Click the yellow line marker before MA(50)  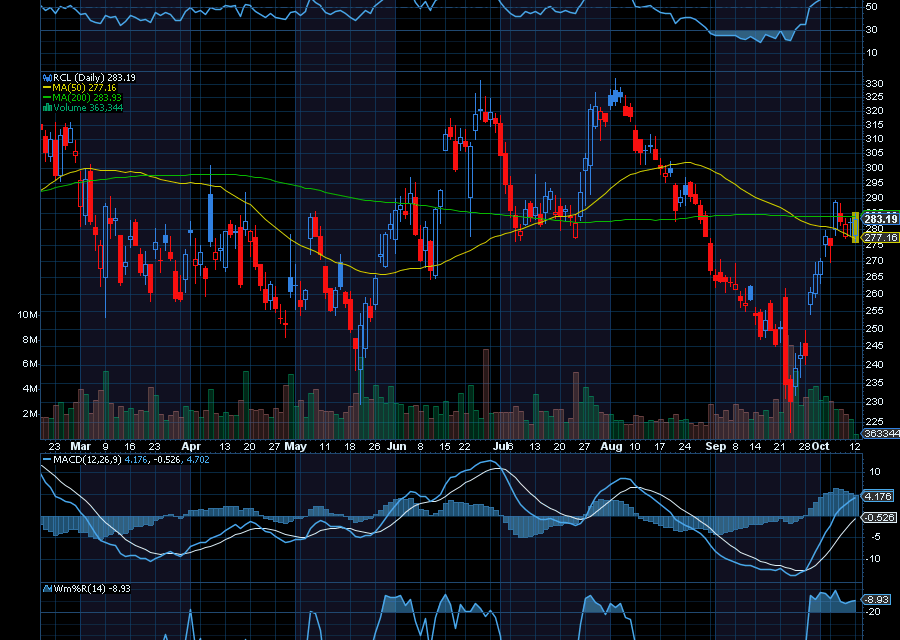pyautogui.click(x=47, y=88)
